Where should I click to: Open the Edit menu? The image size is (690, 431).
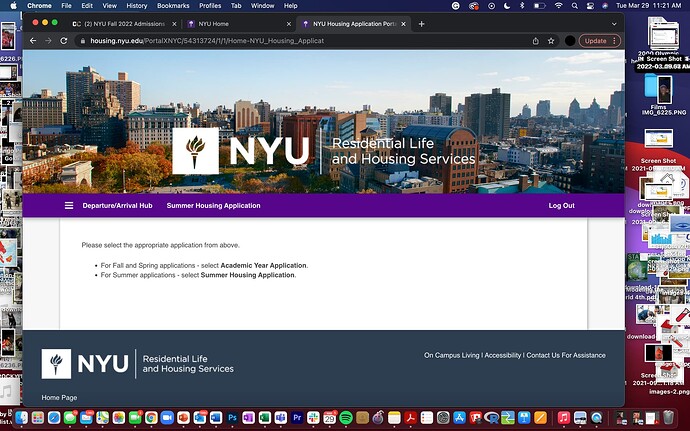[x=87, y=6]
